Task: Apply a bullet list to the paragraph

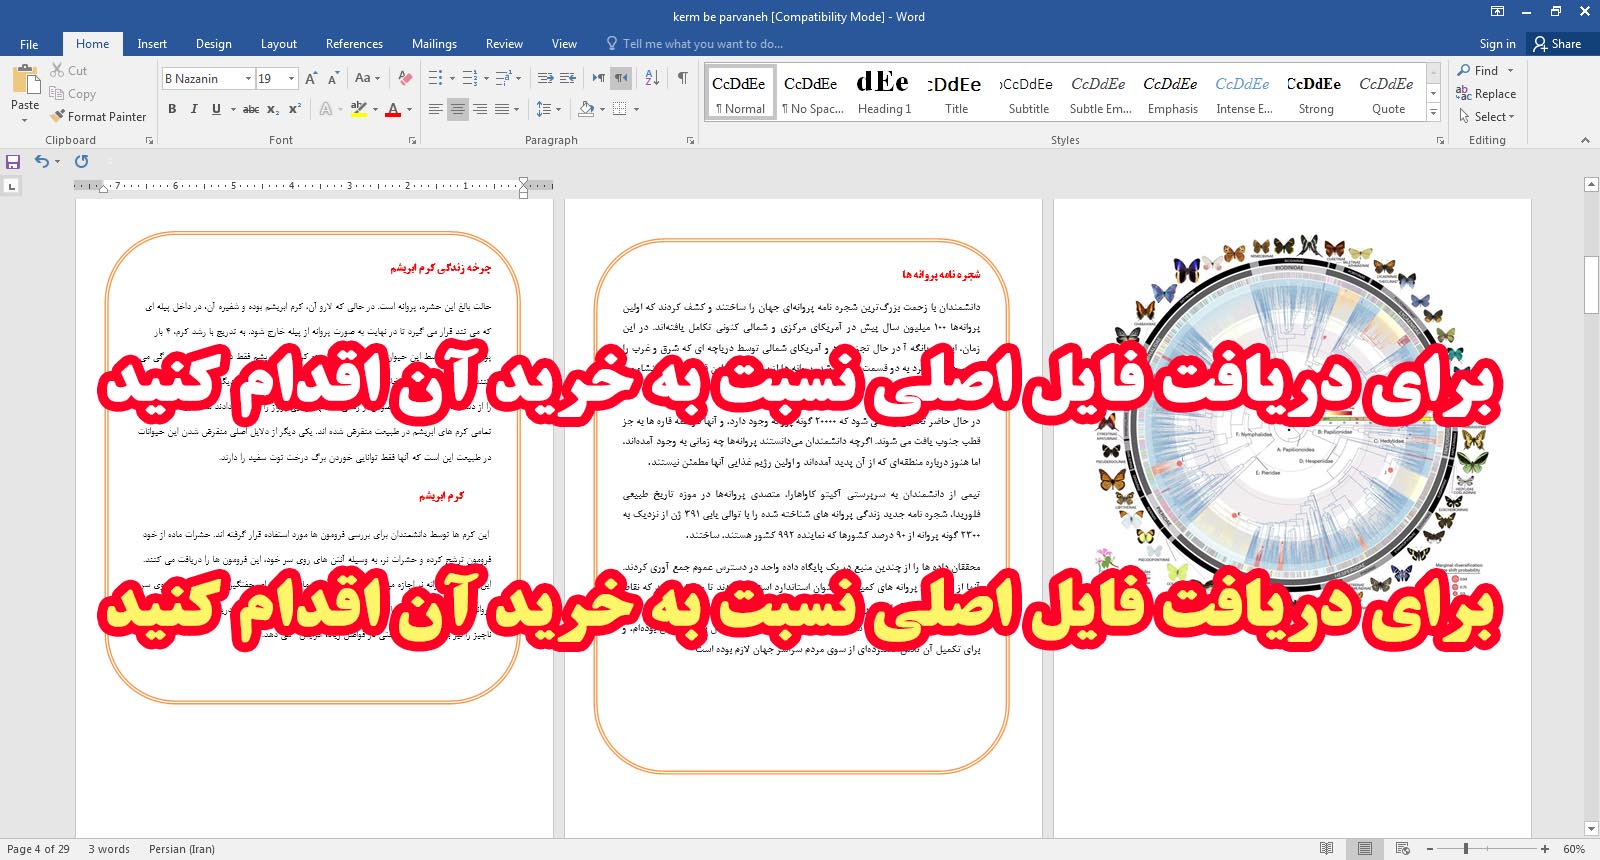Action: click(436, 78)
